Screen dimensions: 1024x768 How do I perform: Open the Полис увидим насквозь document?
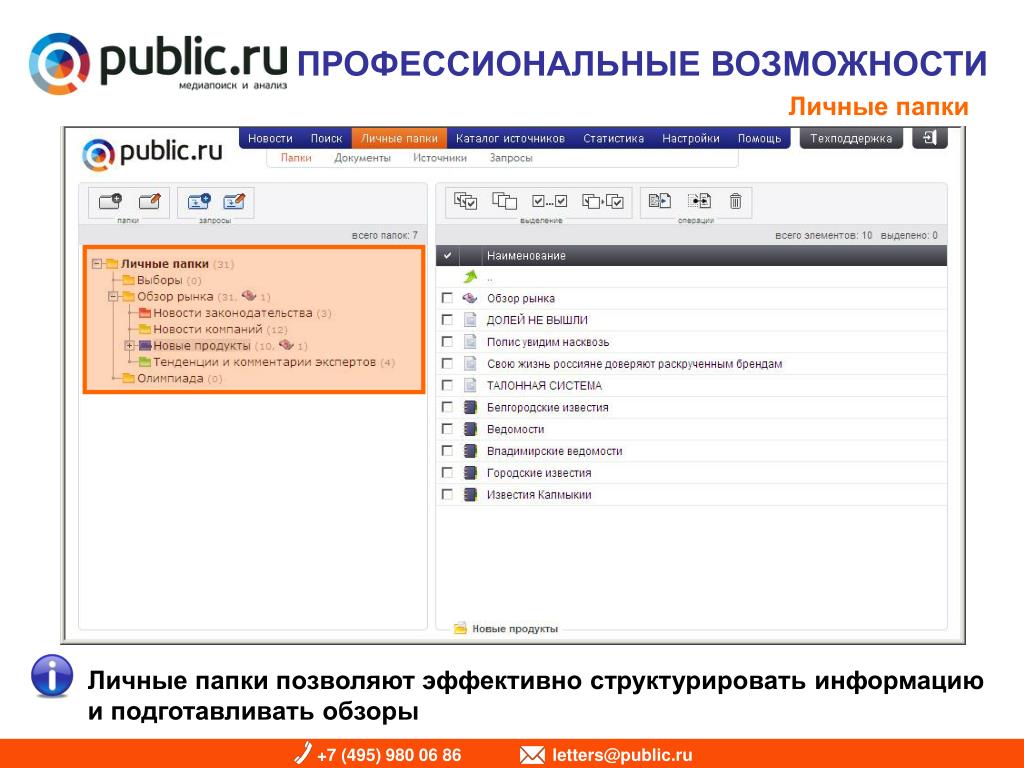pyautogui.click(x=548, y=342)
